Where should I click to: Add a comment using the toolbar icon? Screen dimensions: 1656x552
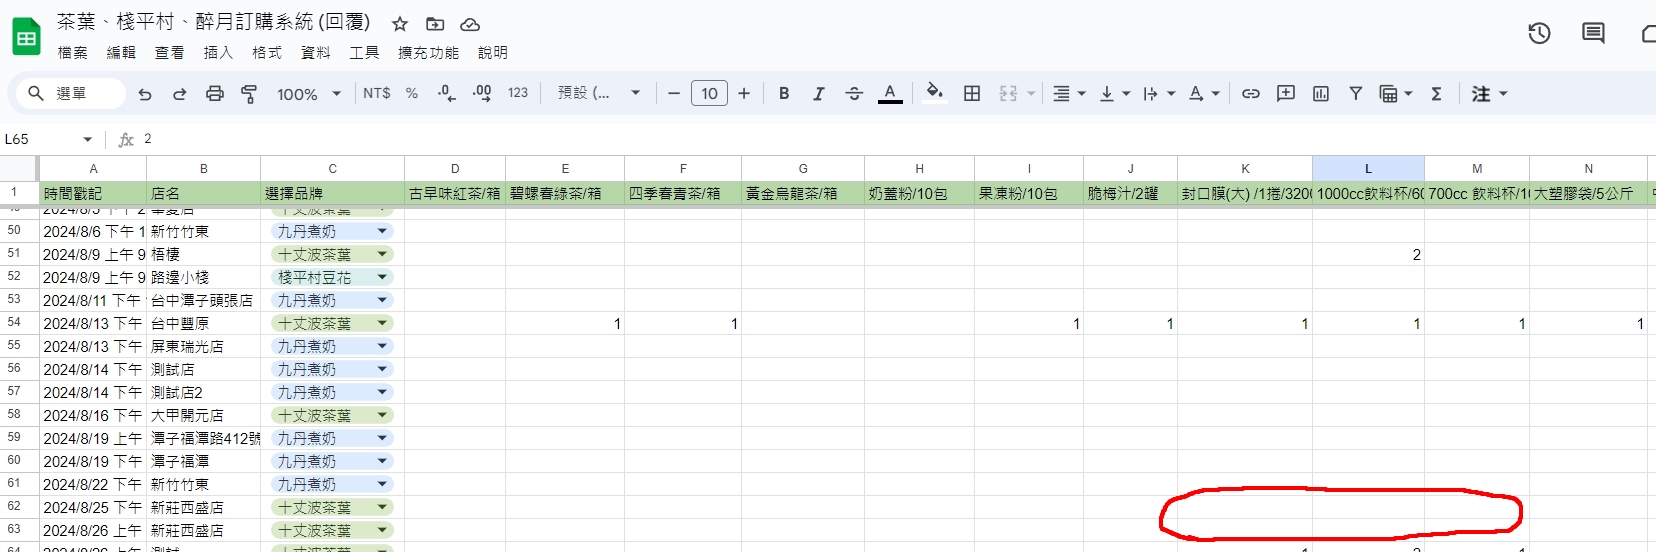point(1285,94)
